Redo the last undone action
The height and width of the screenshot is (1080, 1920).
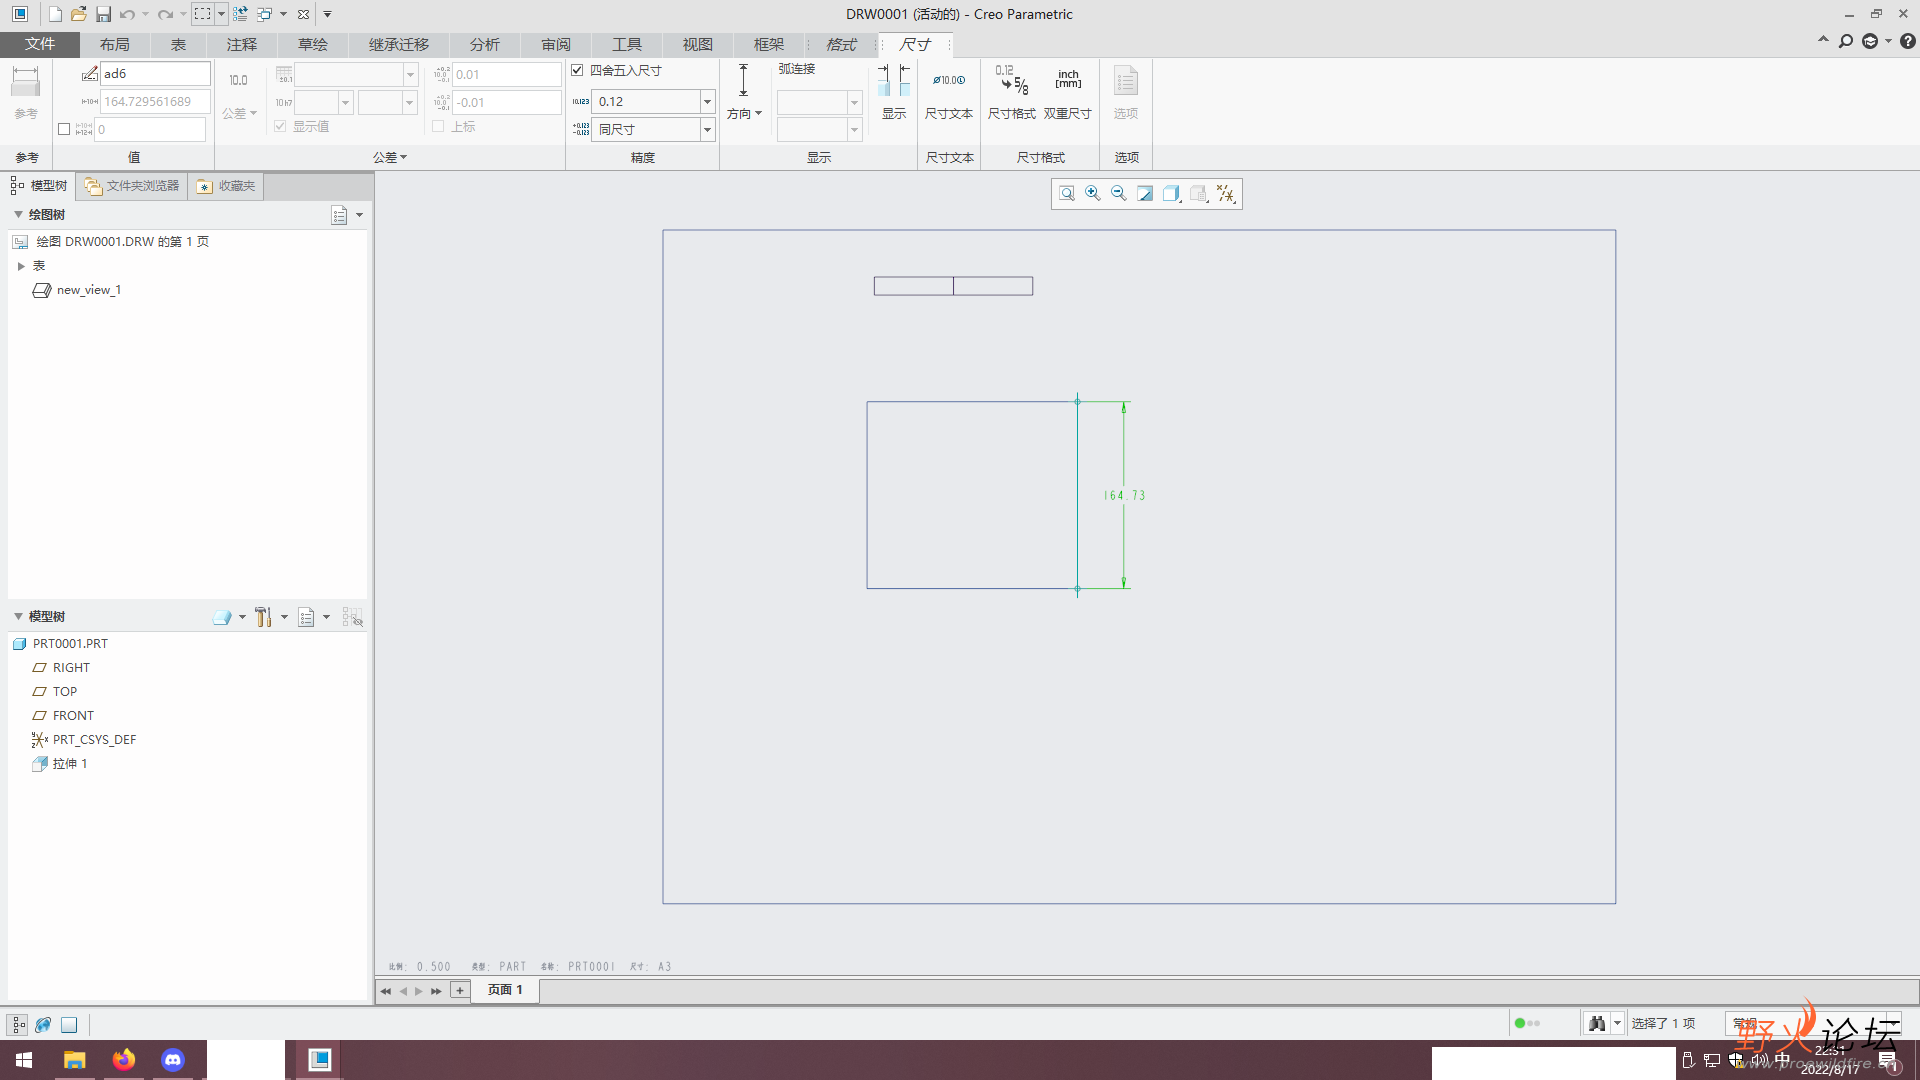[x=165, y=14]
